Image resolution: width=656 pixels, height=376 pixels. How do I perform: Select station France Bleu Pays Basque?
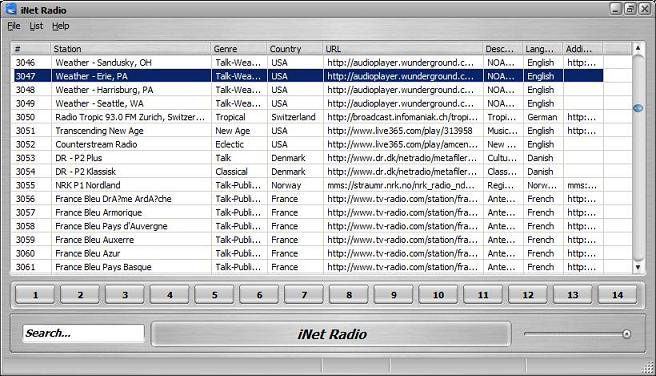click(x=103, y=267)
